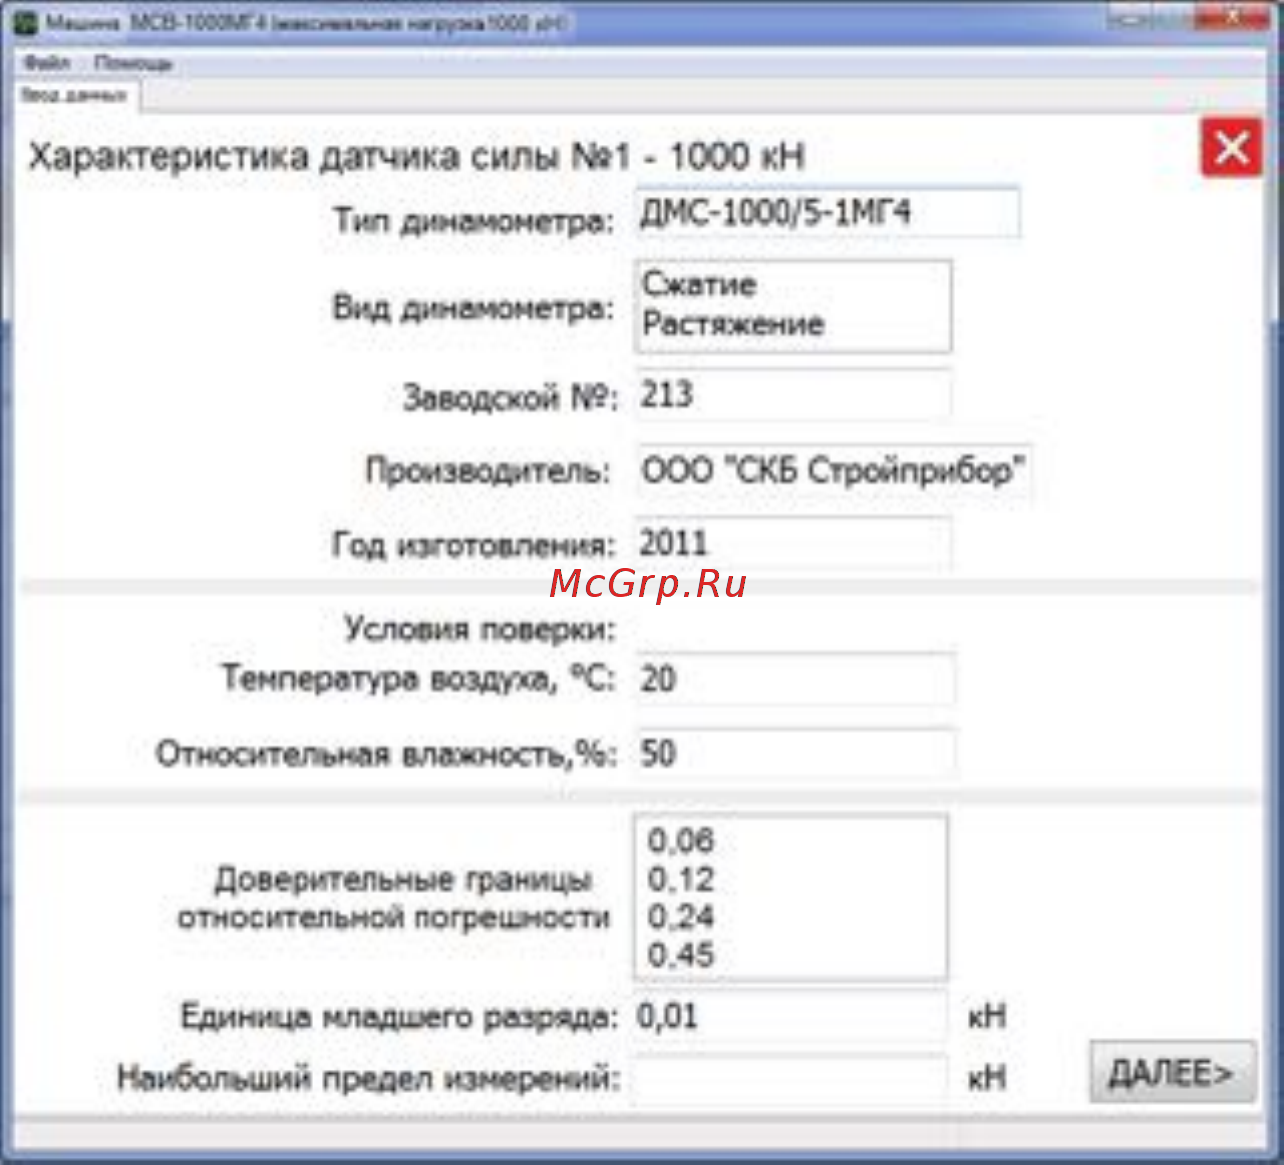Click the Условия поверки label
1284x1165 pixels.
pyautogui.click(x=480, y=629)
